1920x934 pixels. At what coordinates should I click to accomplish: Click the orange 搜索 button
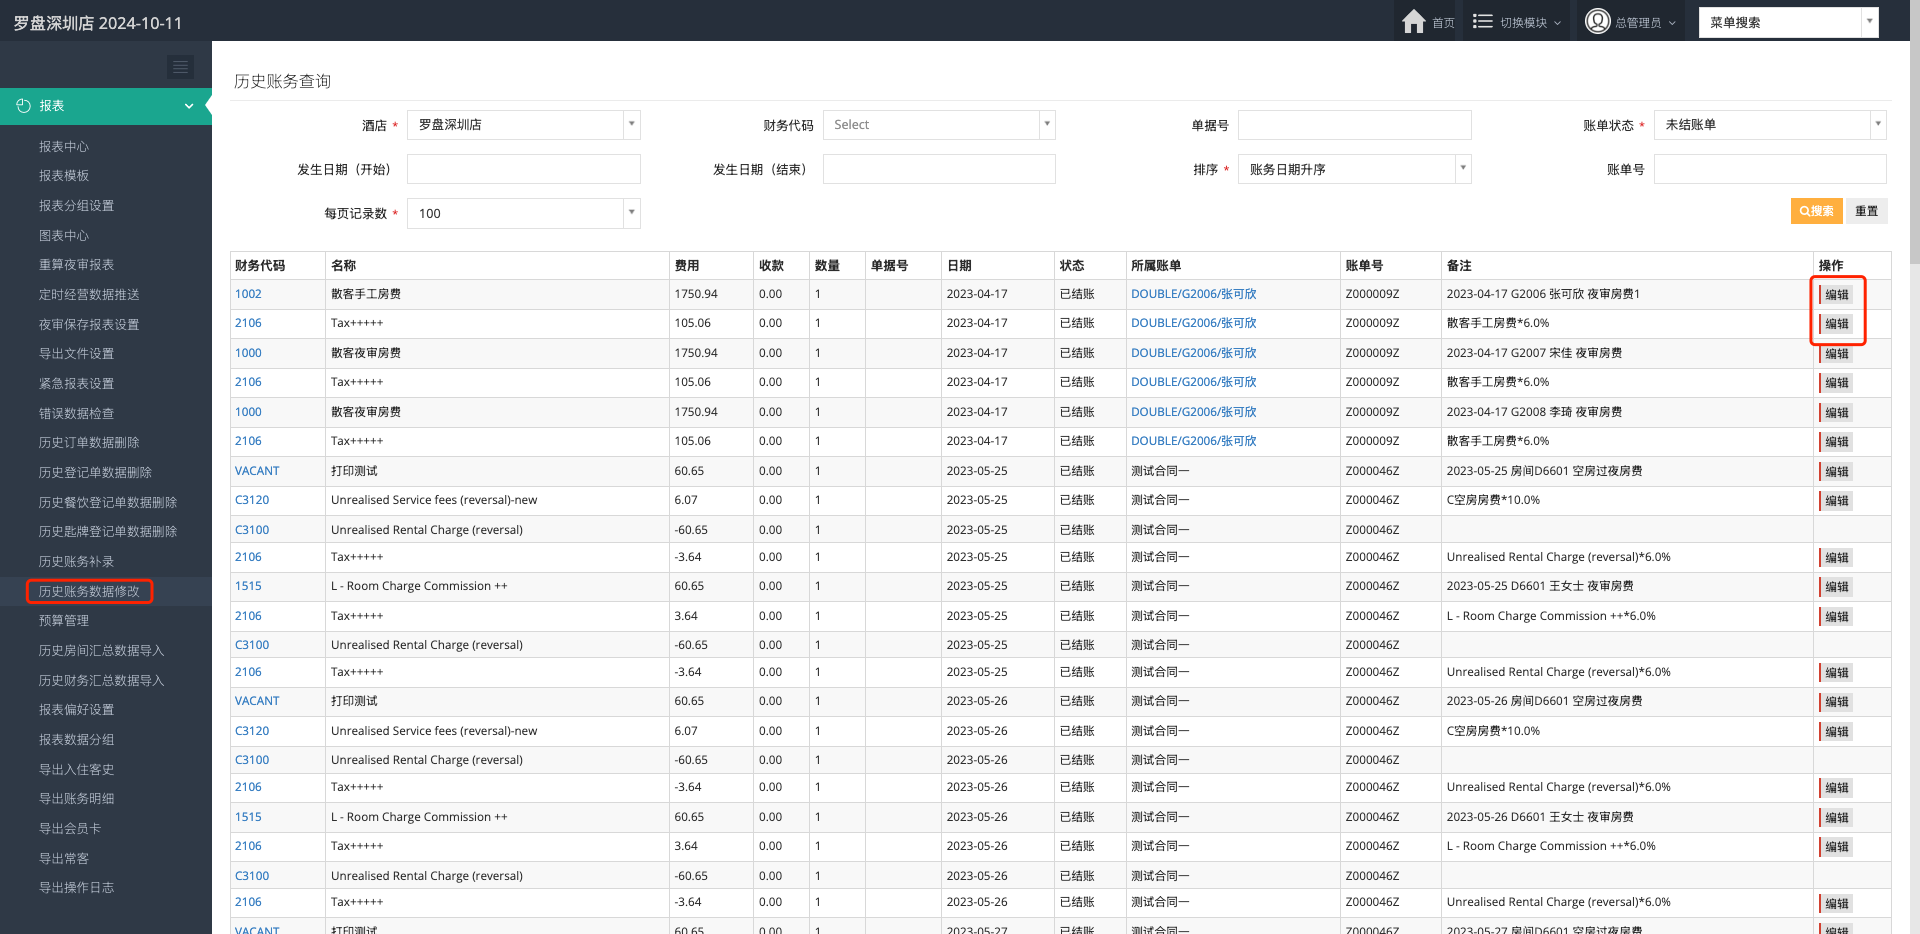point(1816,211)
